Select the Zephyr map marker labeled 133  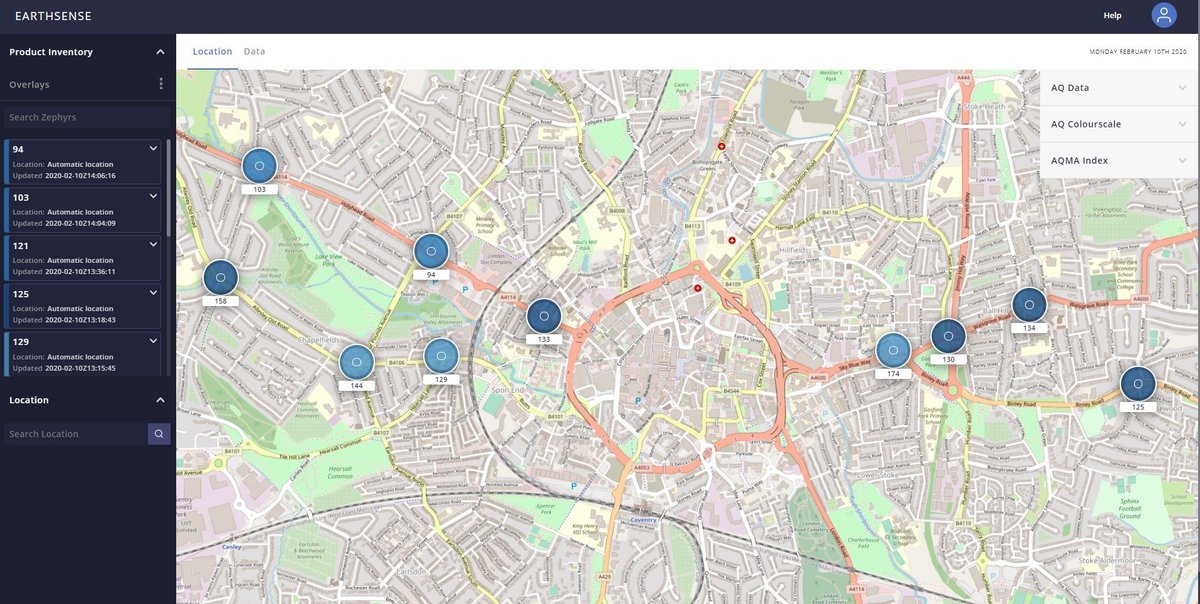click(544, 316)
